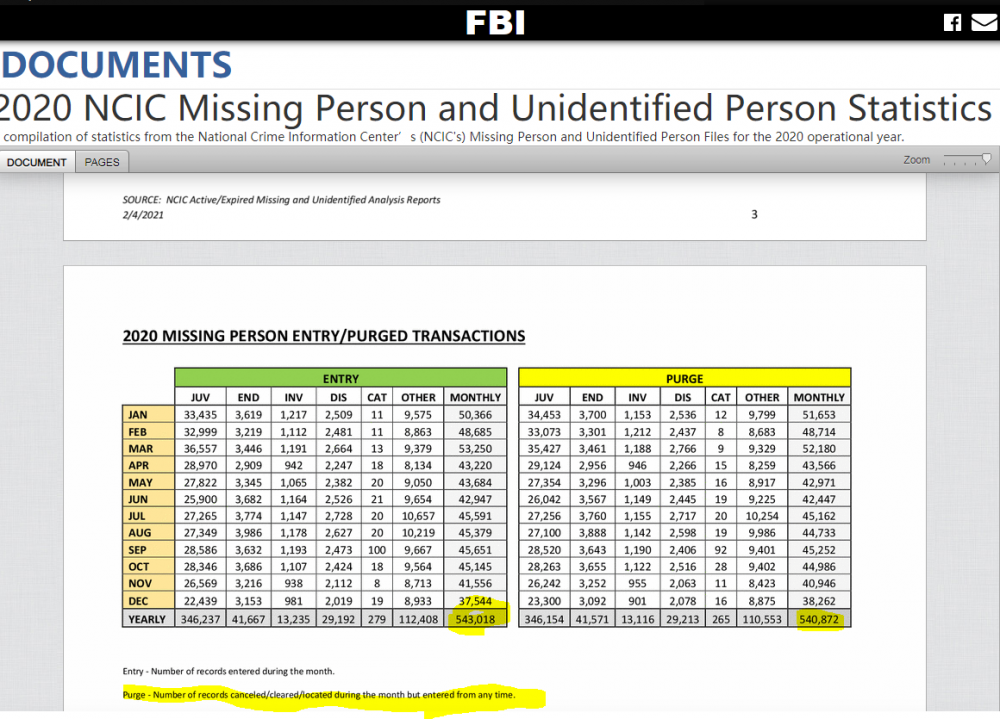Open the DOCUMENTS section heading link
The height and width of the screenshot is (719, 1000).
pos(117,65)
